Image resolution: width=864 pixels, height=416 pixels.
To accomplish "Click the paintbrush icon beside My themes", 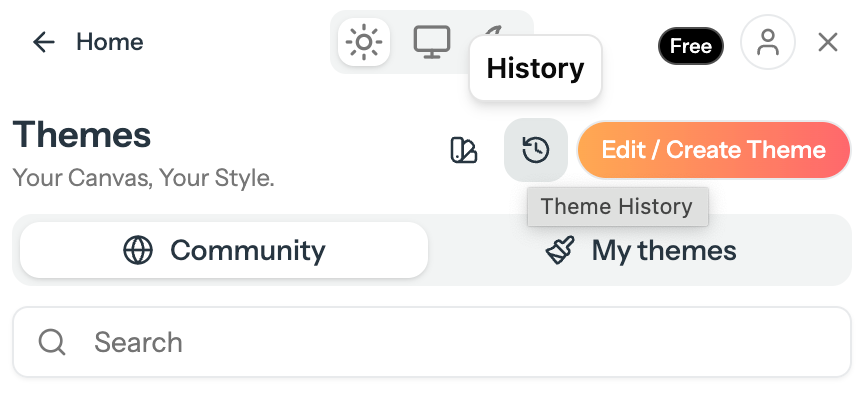I will (x=560, y=250).
